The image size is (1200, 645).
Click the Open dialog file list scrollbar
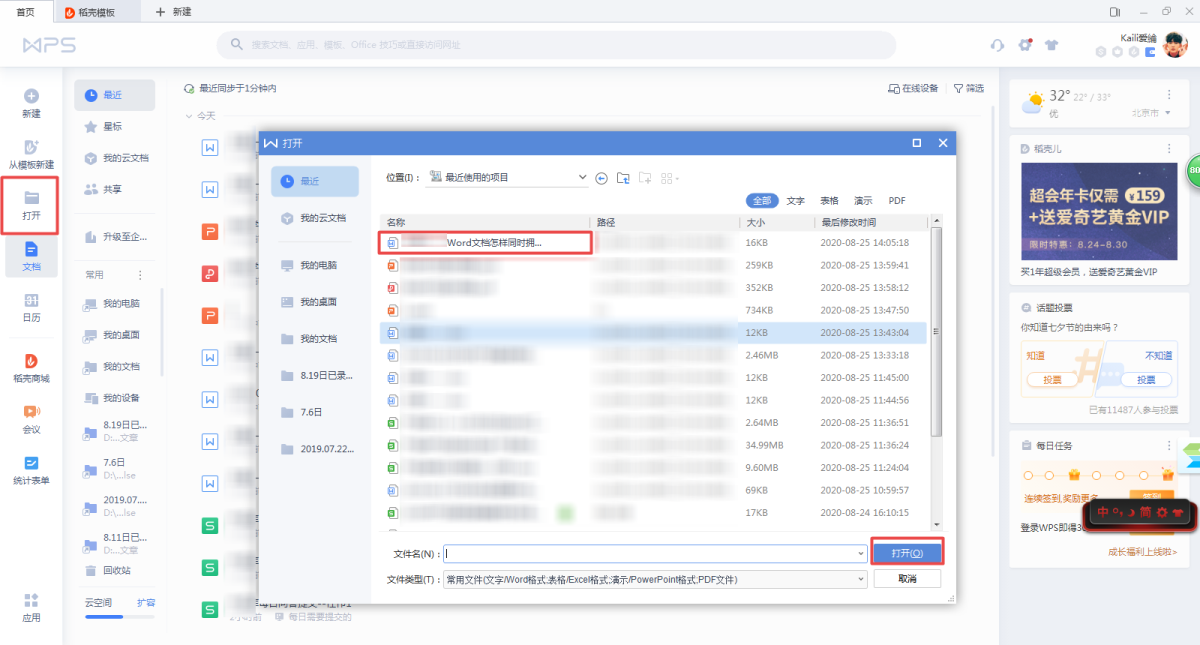(x=935, y=330)
